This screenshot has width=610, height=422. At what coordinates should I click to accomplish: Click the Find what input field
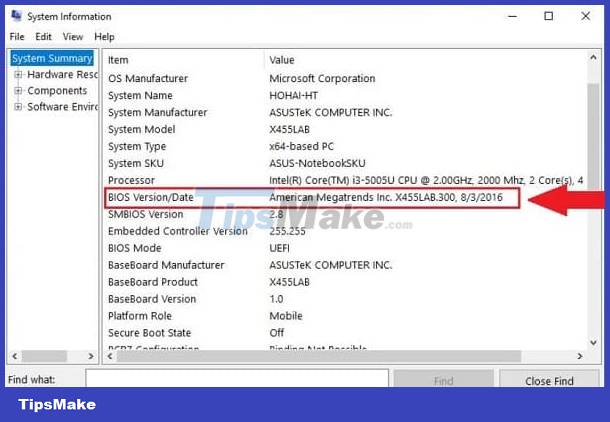[237, 378]
